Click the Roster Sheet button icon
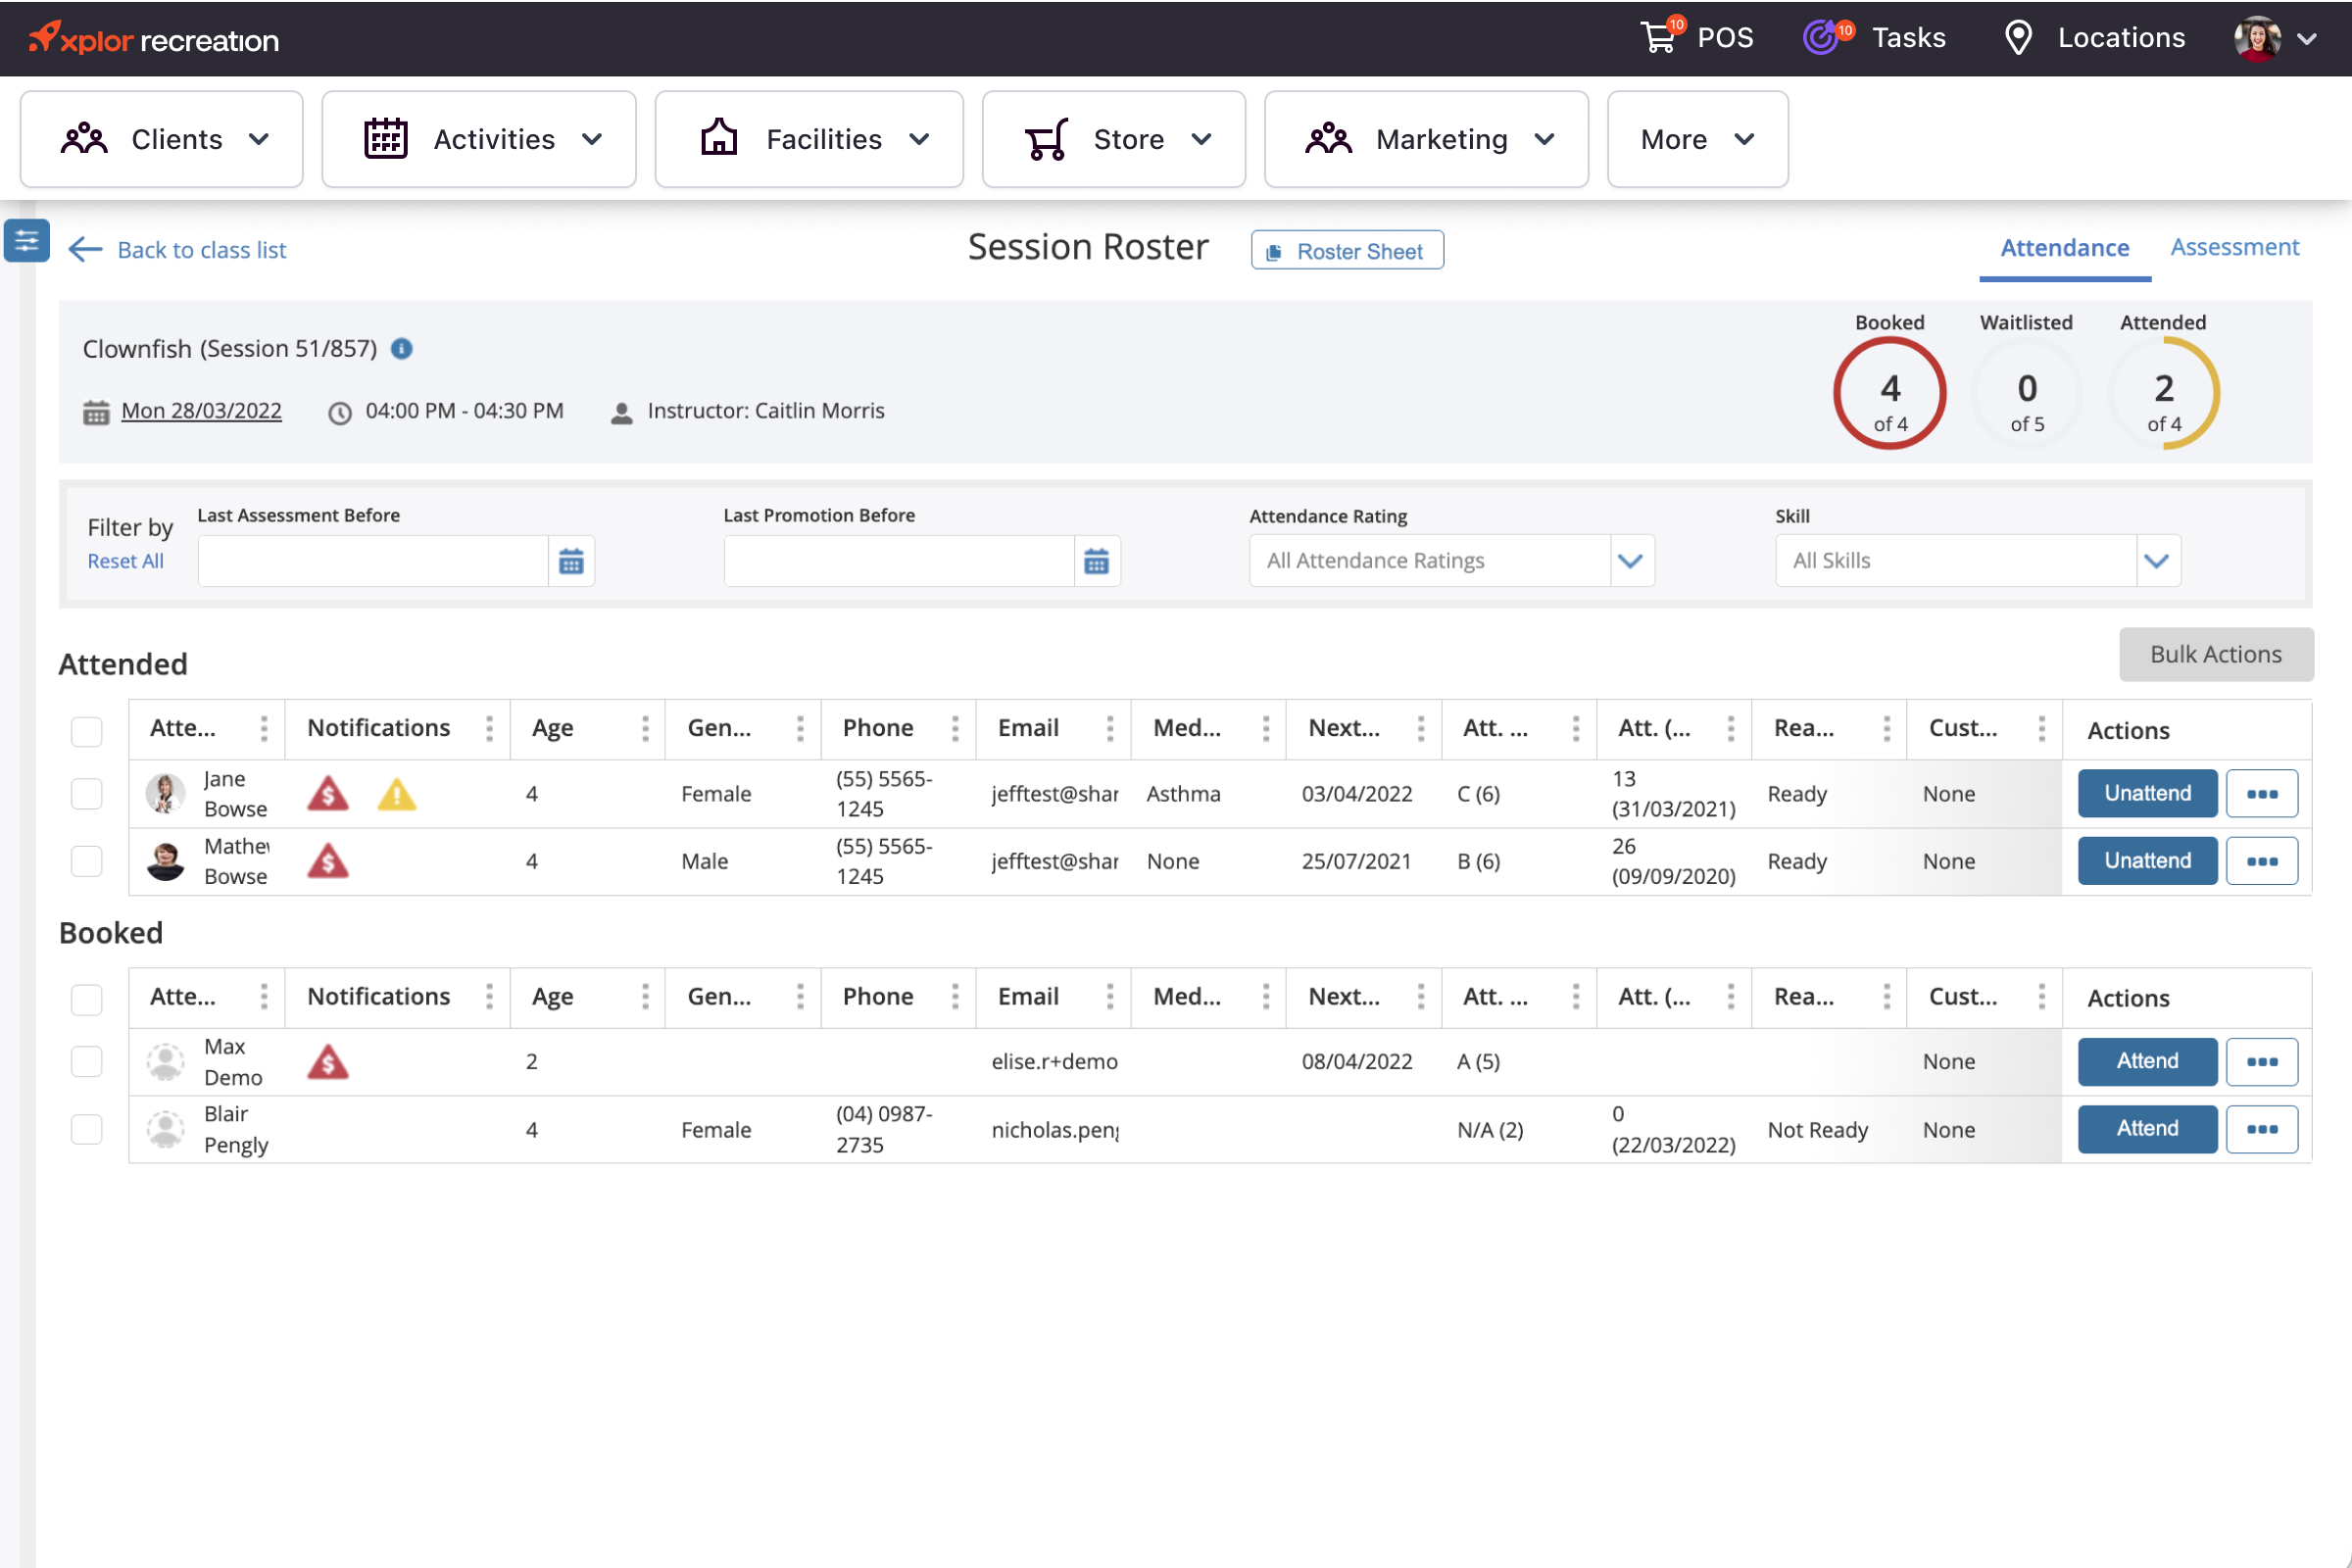 pyautogui.click(x=1274, y=250)
